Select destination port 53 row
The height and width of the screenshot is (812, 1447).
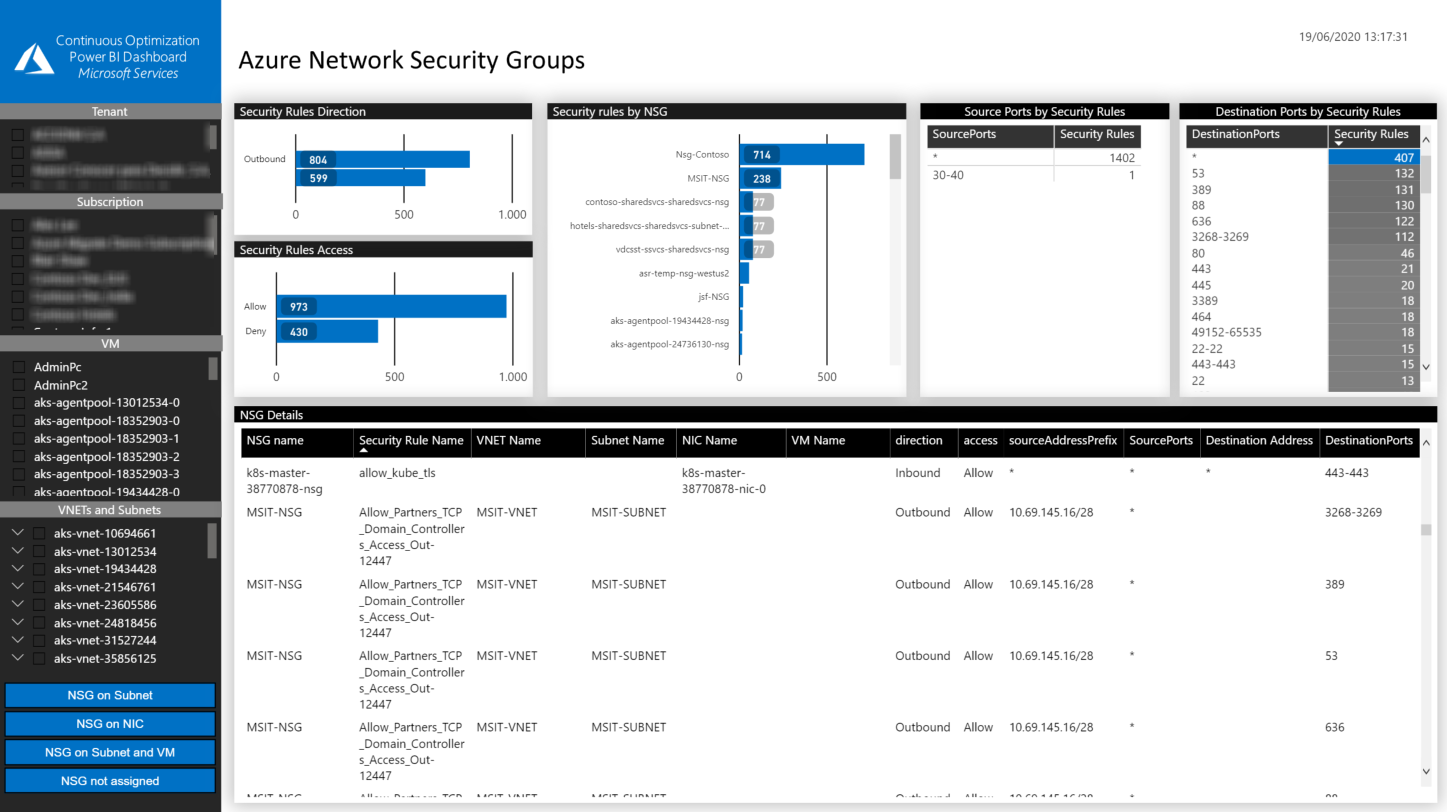pyautogui.click(x=1303, y=174)
